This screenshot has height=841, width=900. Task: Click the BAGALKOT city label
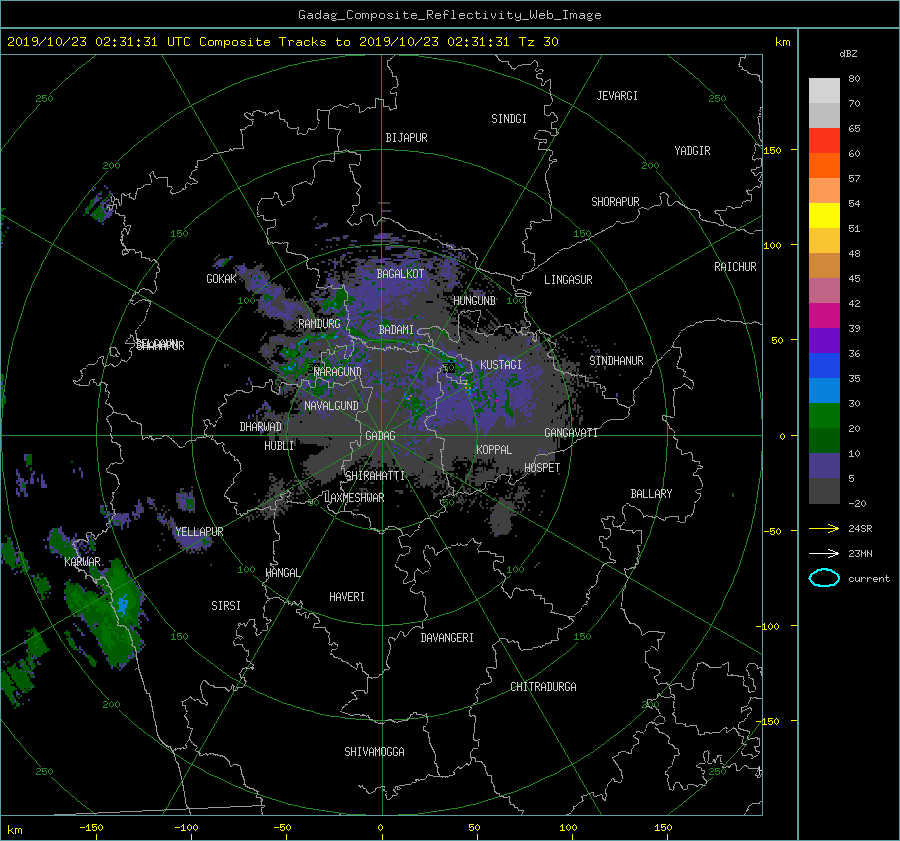(x=400, y=274)
